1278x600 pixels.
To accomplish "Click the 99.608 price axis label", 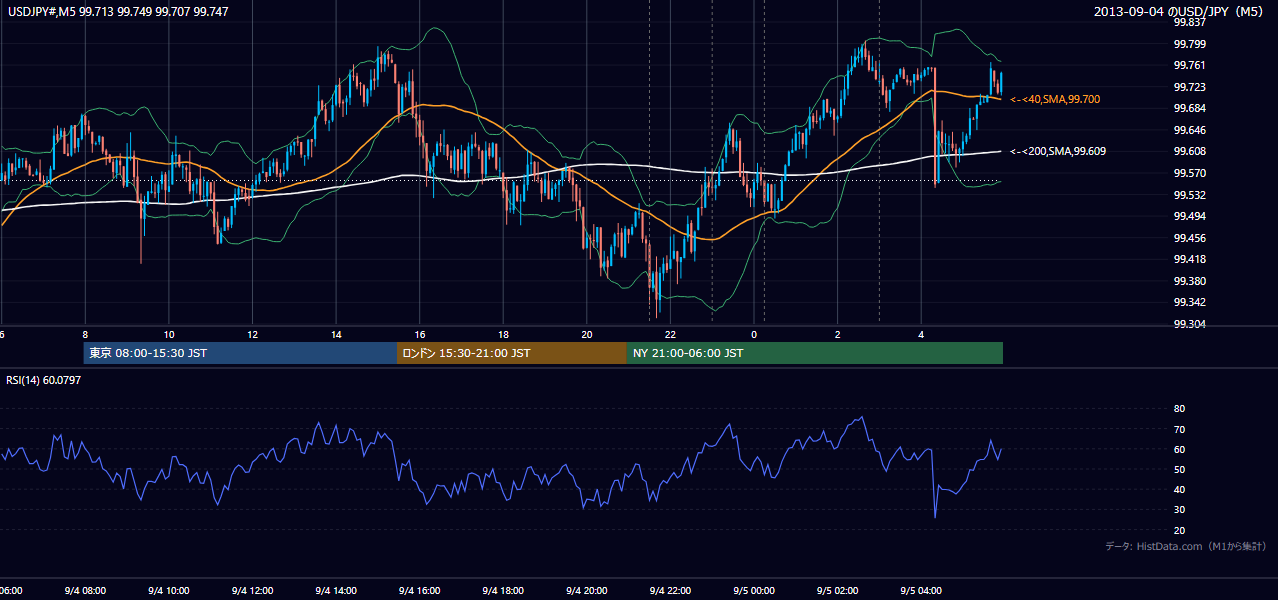I will 1189,151.
